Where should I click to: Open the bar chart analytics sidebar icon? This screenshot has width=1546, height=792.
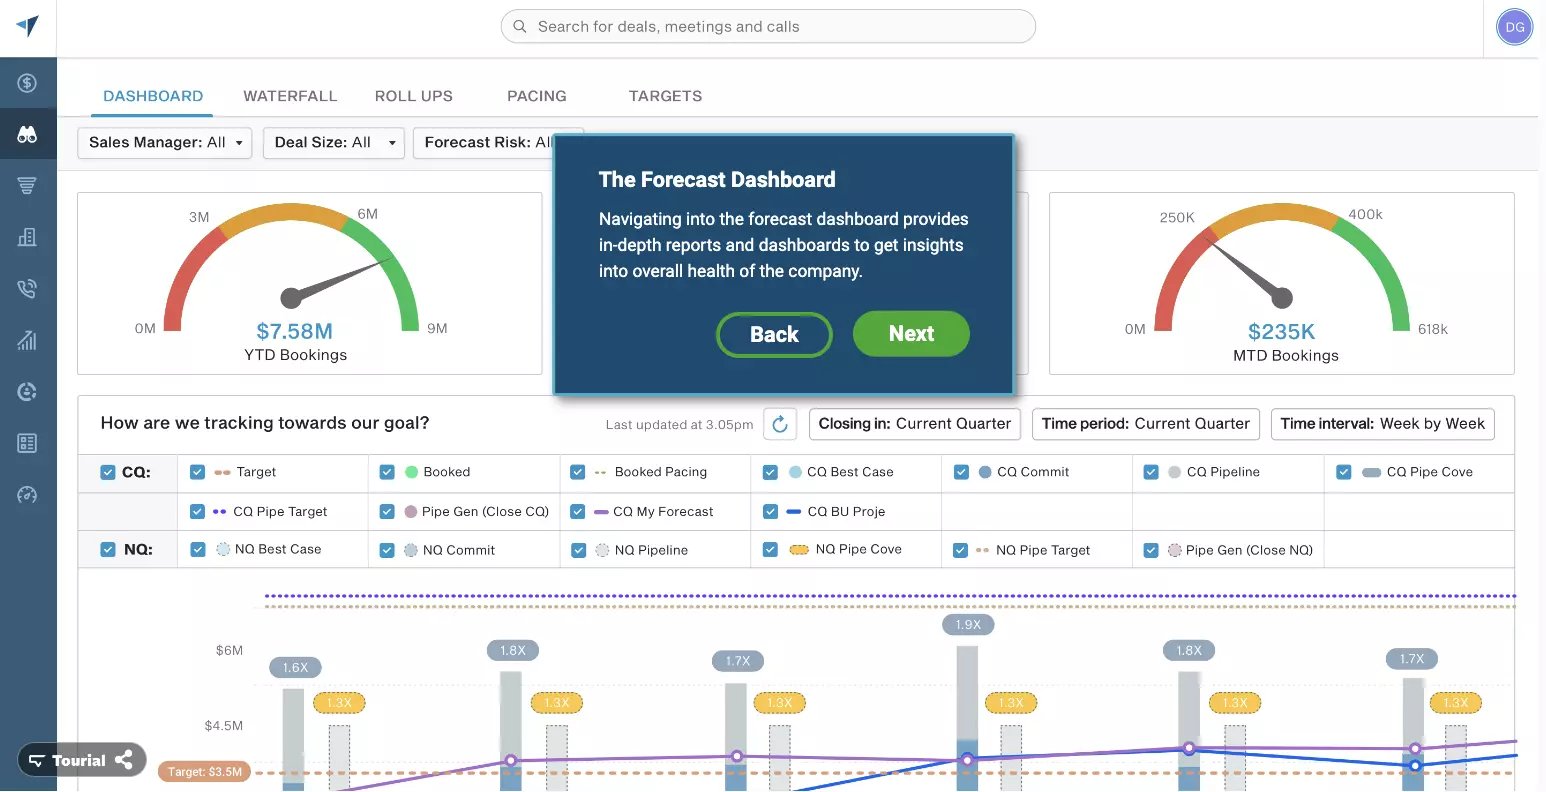27,340
